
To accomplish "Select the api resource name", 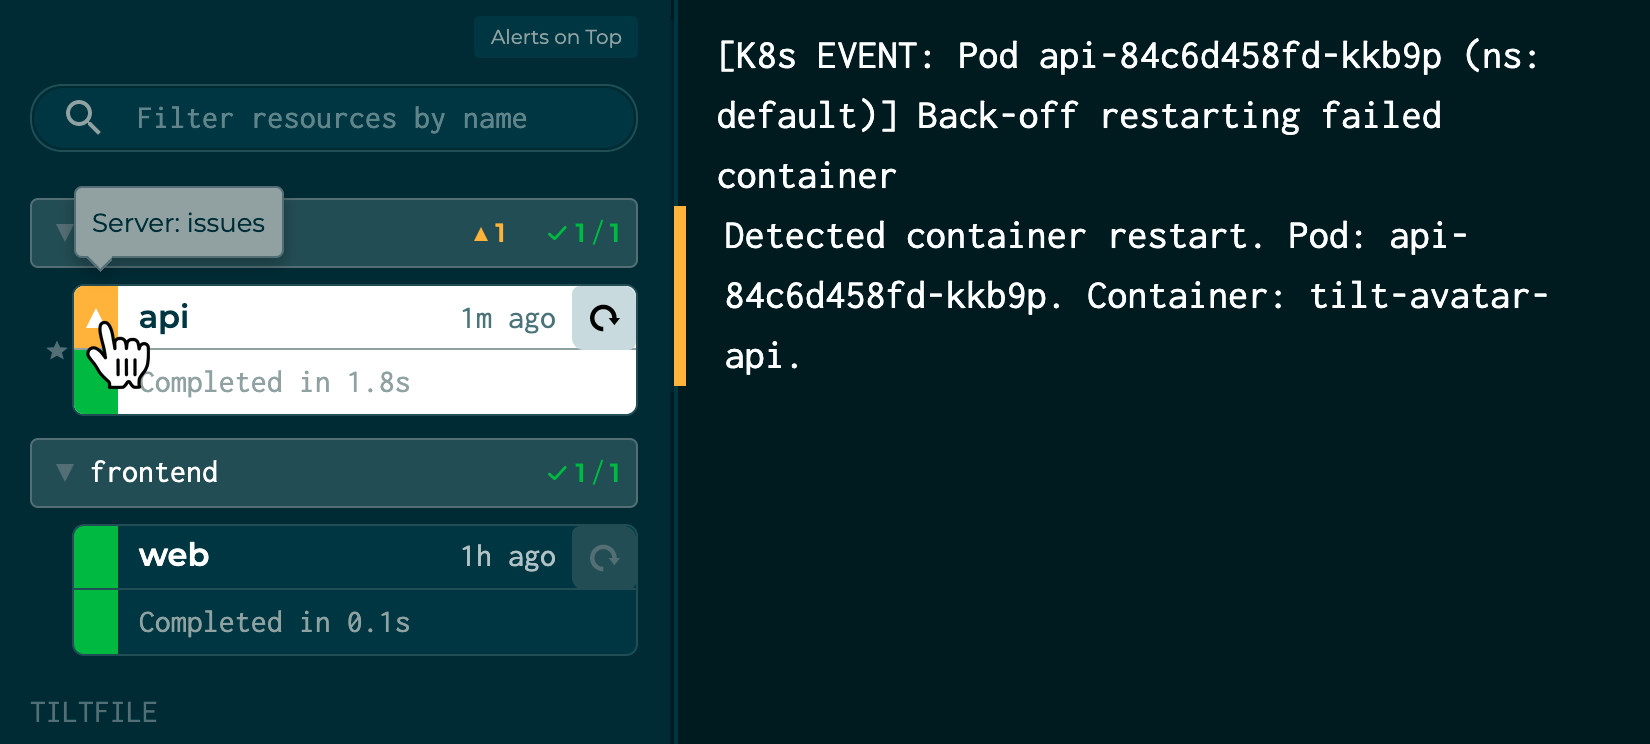I will 163,318.
